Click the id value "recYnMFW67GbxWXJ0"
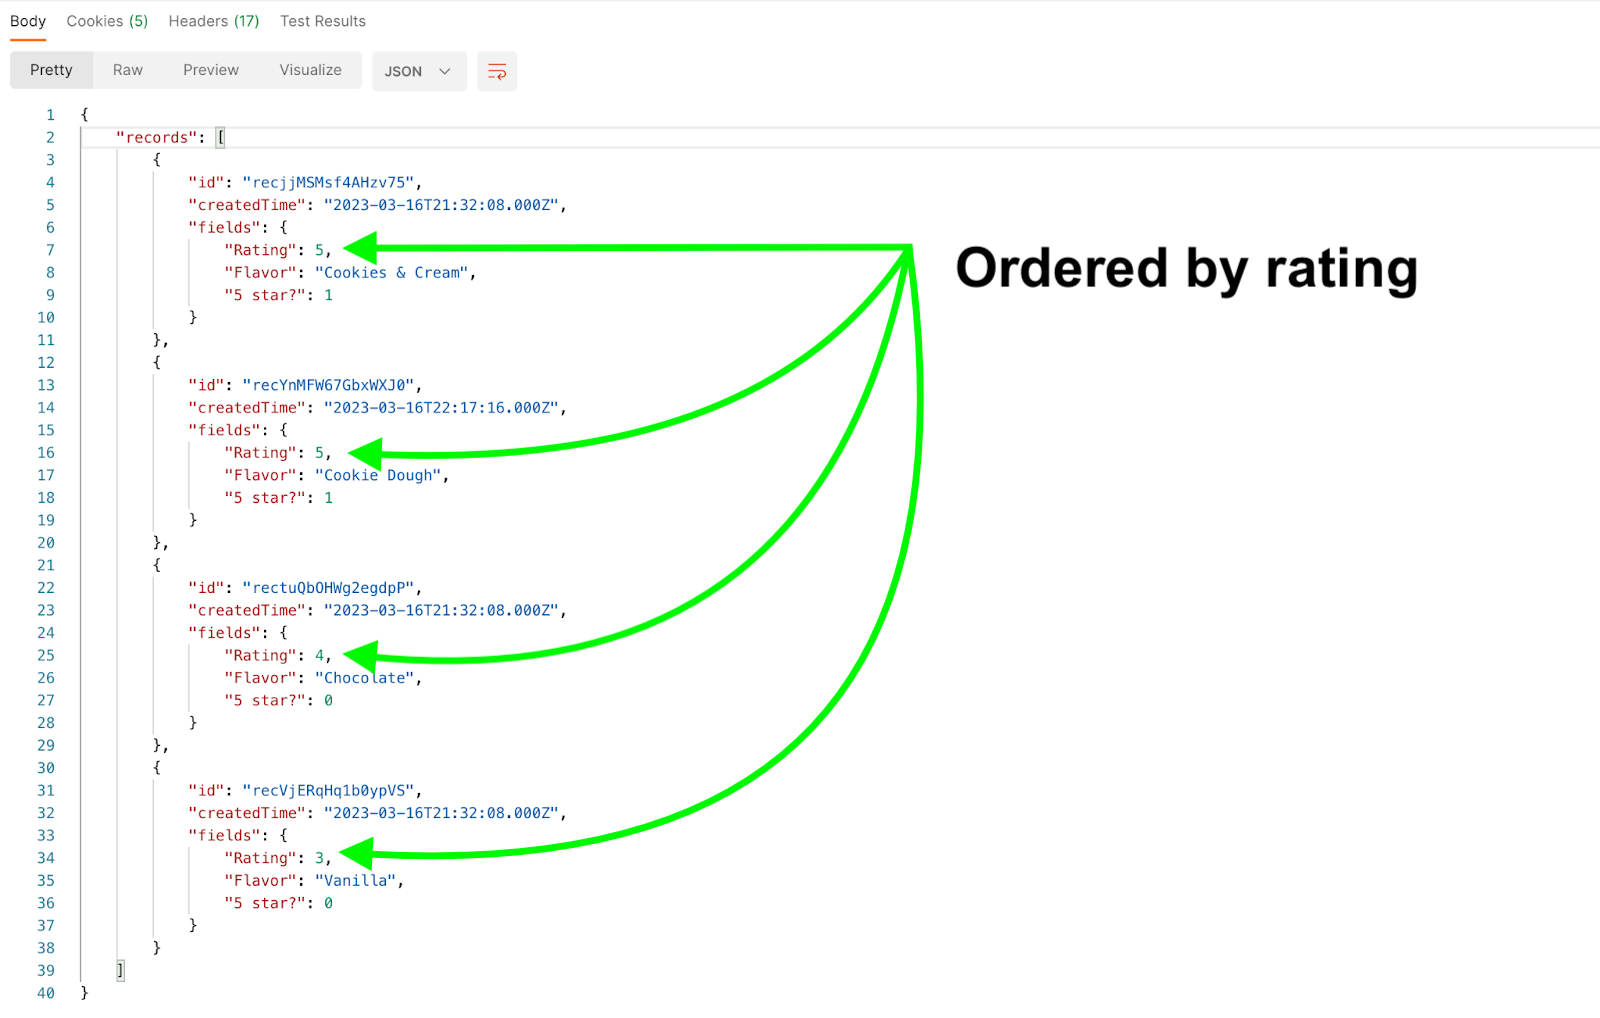Screen dimensions: 1600x1018 coord(328,385)
